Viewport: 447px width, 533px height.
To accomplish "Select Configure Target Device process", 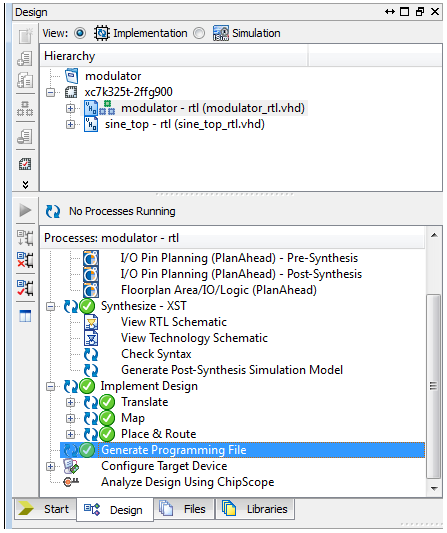I will click(x=164, y=466).
